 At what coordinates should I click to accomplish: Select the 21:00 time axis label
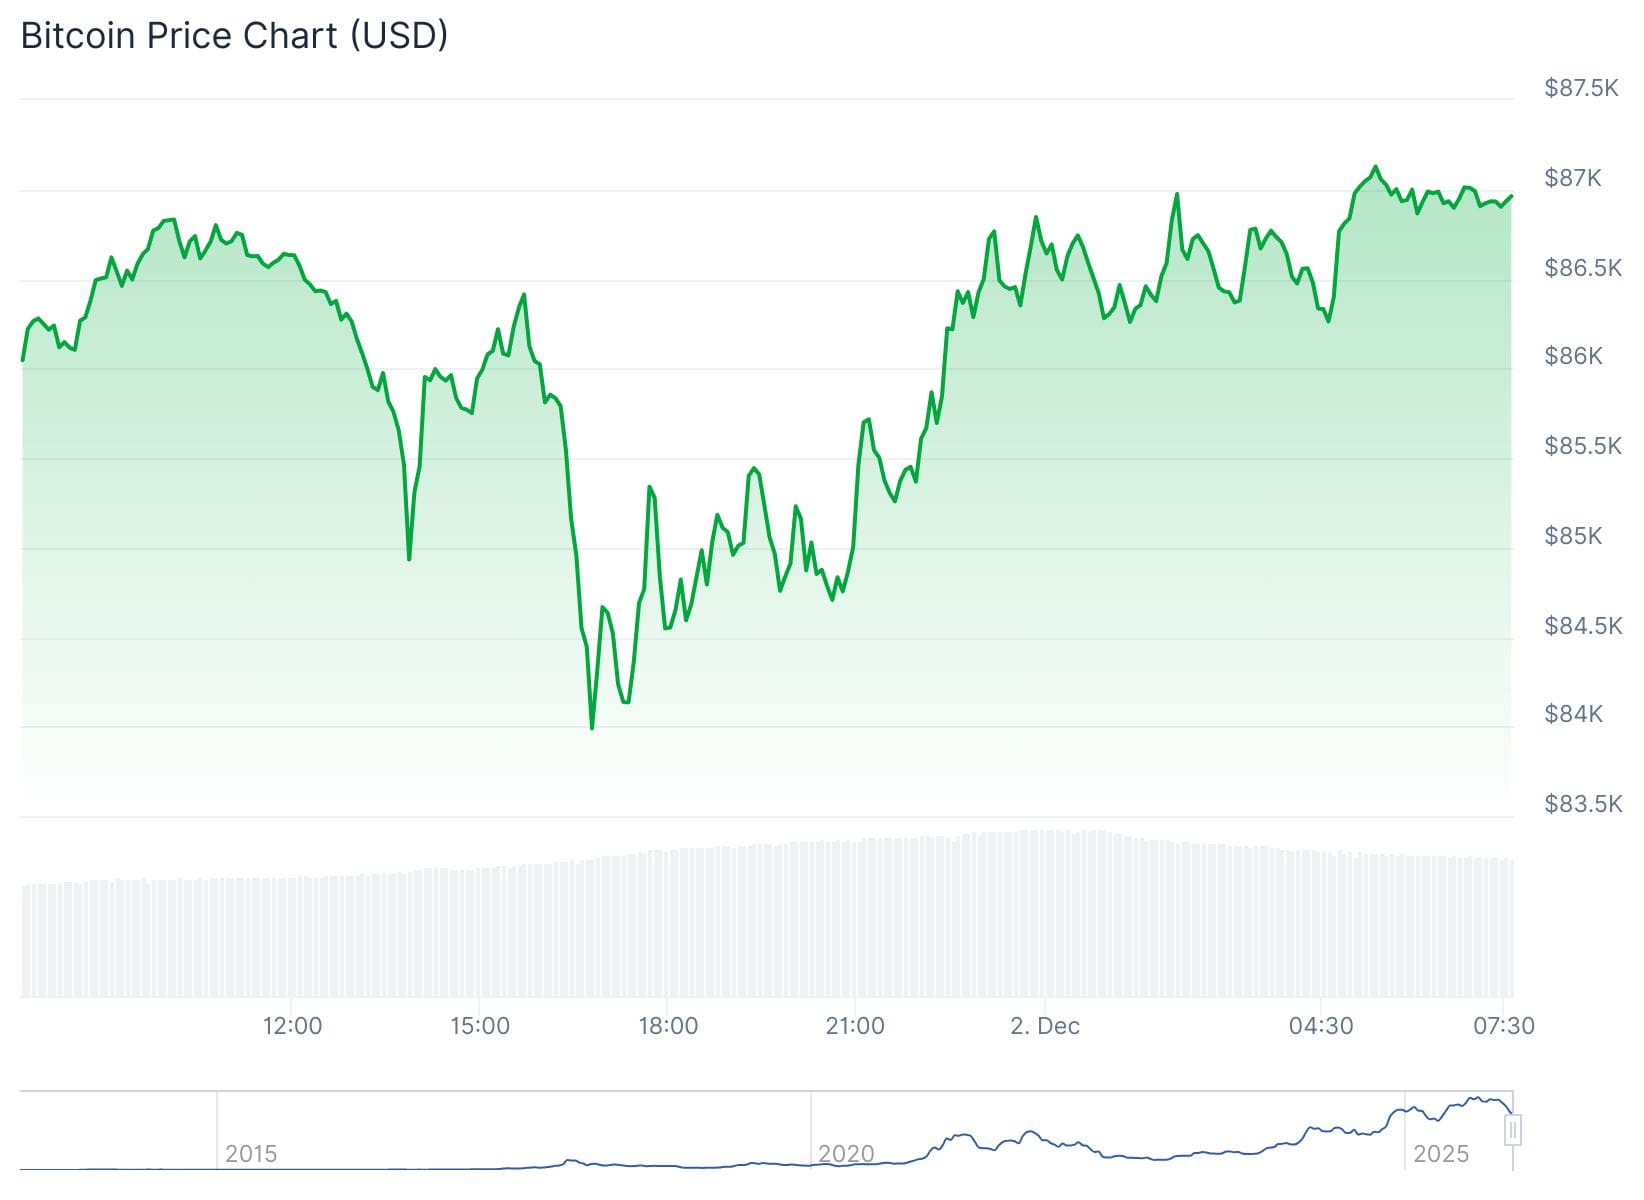(855, 1026)
